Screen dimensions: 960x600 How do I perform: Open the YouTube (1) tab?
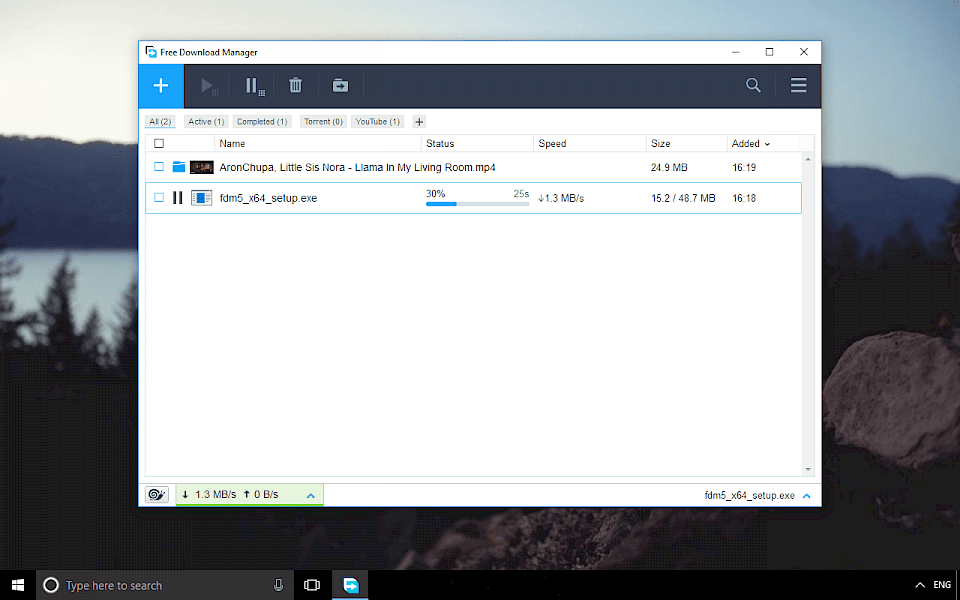(378, 121)
